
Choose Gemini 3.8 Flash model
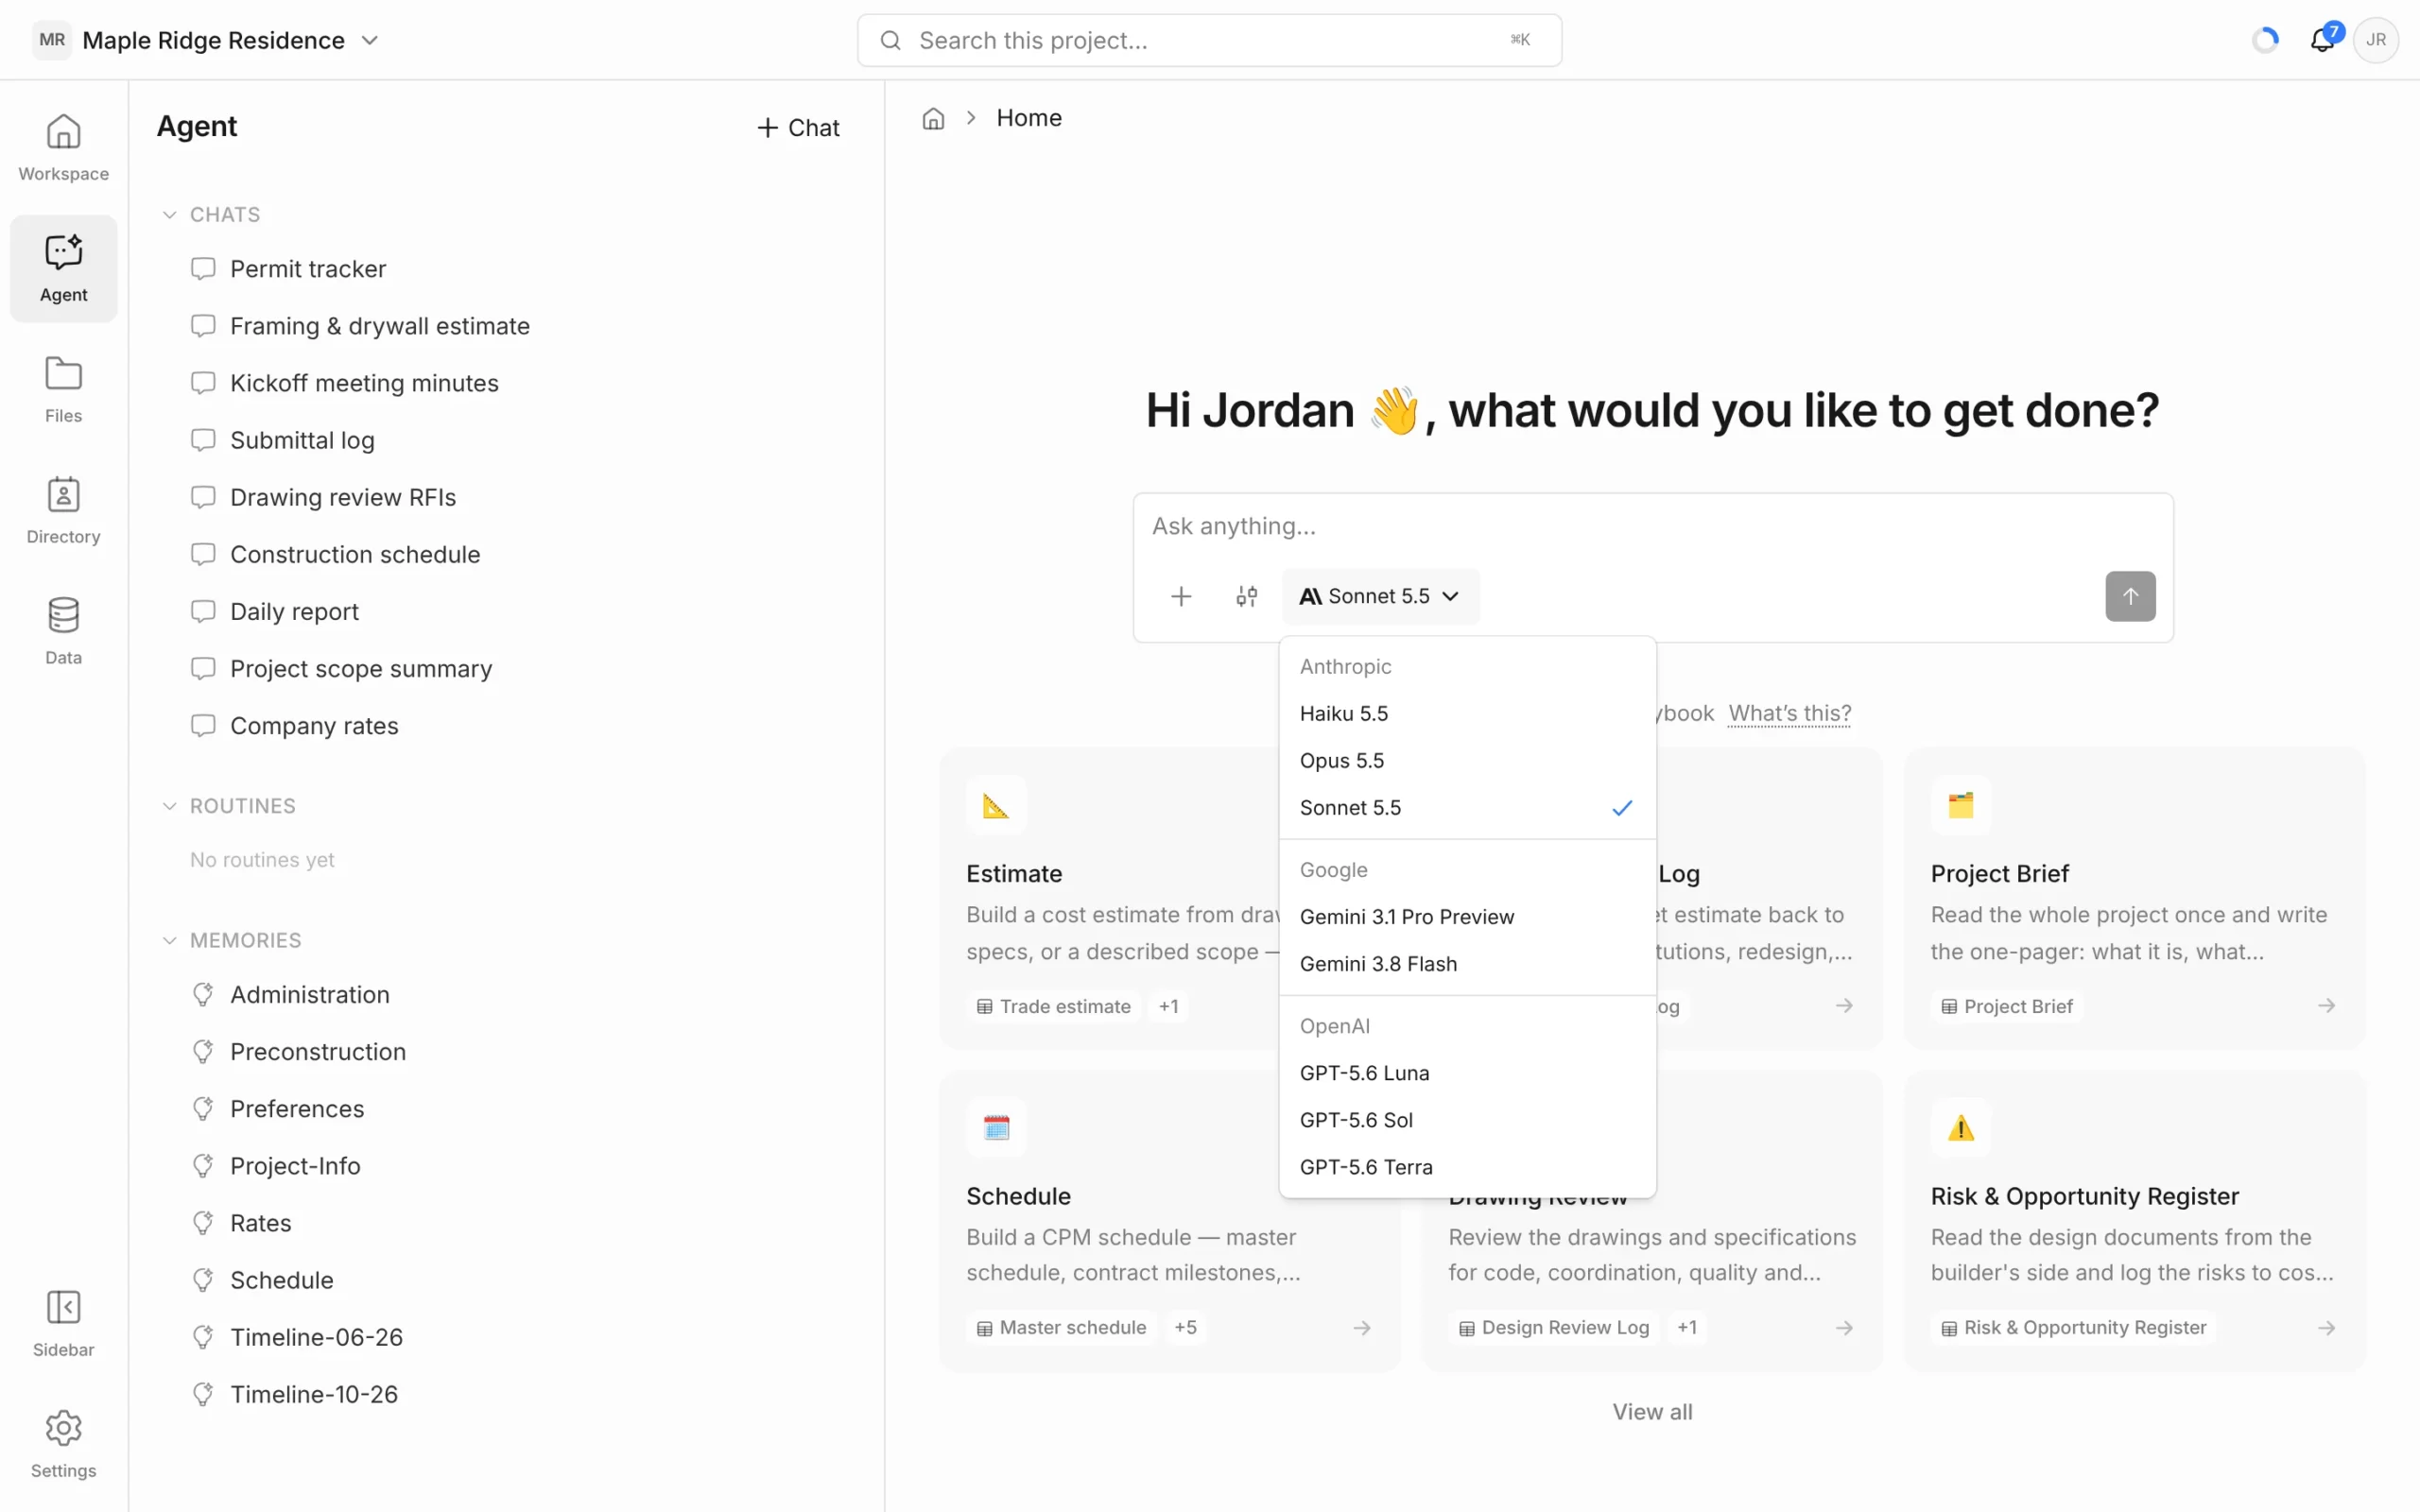point(1467,963)
